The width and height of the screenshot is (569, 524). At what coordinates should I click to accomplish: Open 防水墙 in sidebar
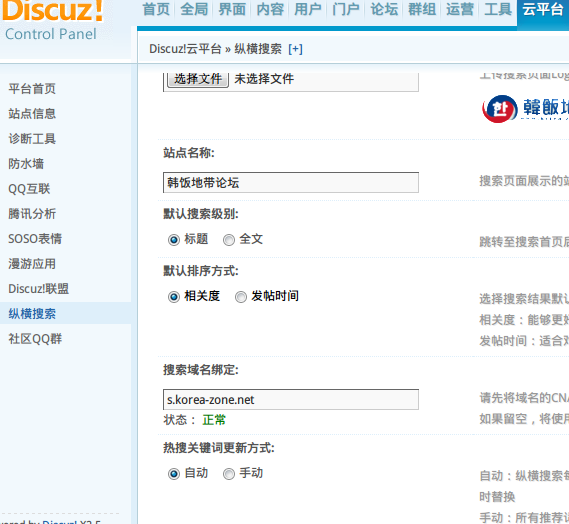coord(26,164)
